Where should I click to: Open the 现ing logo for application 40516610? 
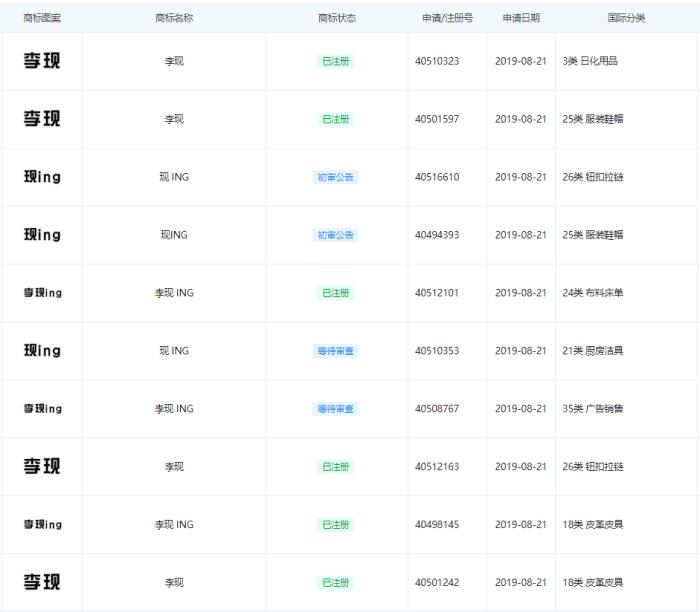42,177
